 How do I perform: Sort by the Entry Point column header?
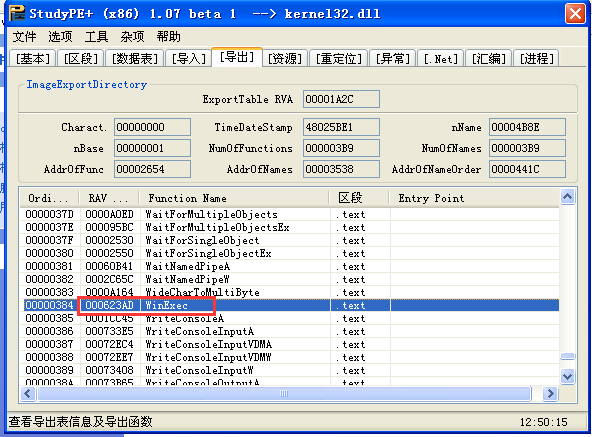[x=474, y=198]
